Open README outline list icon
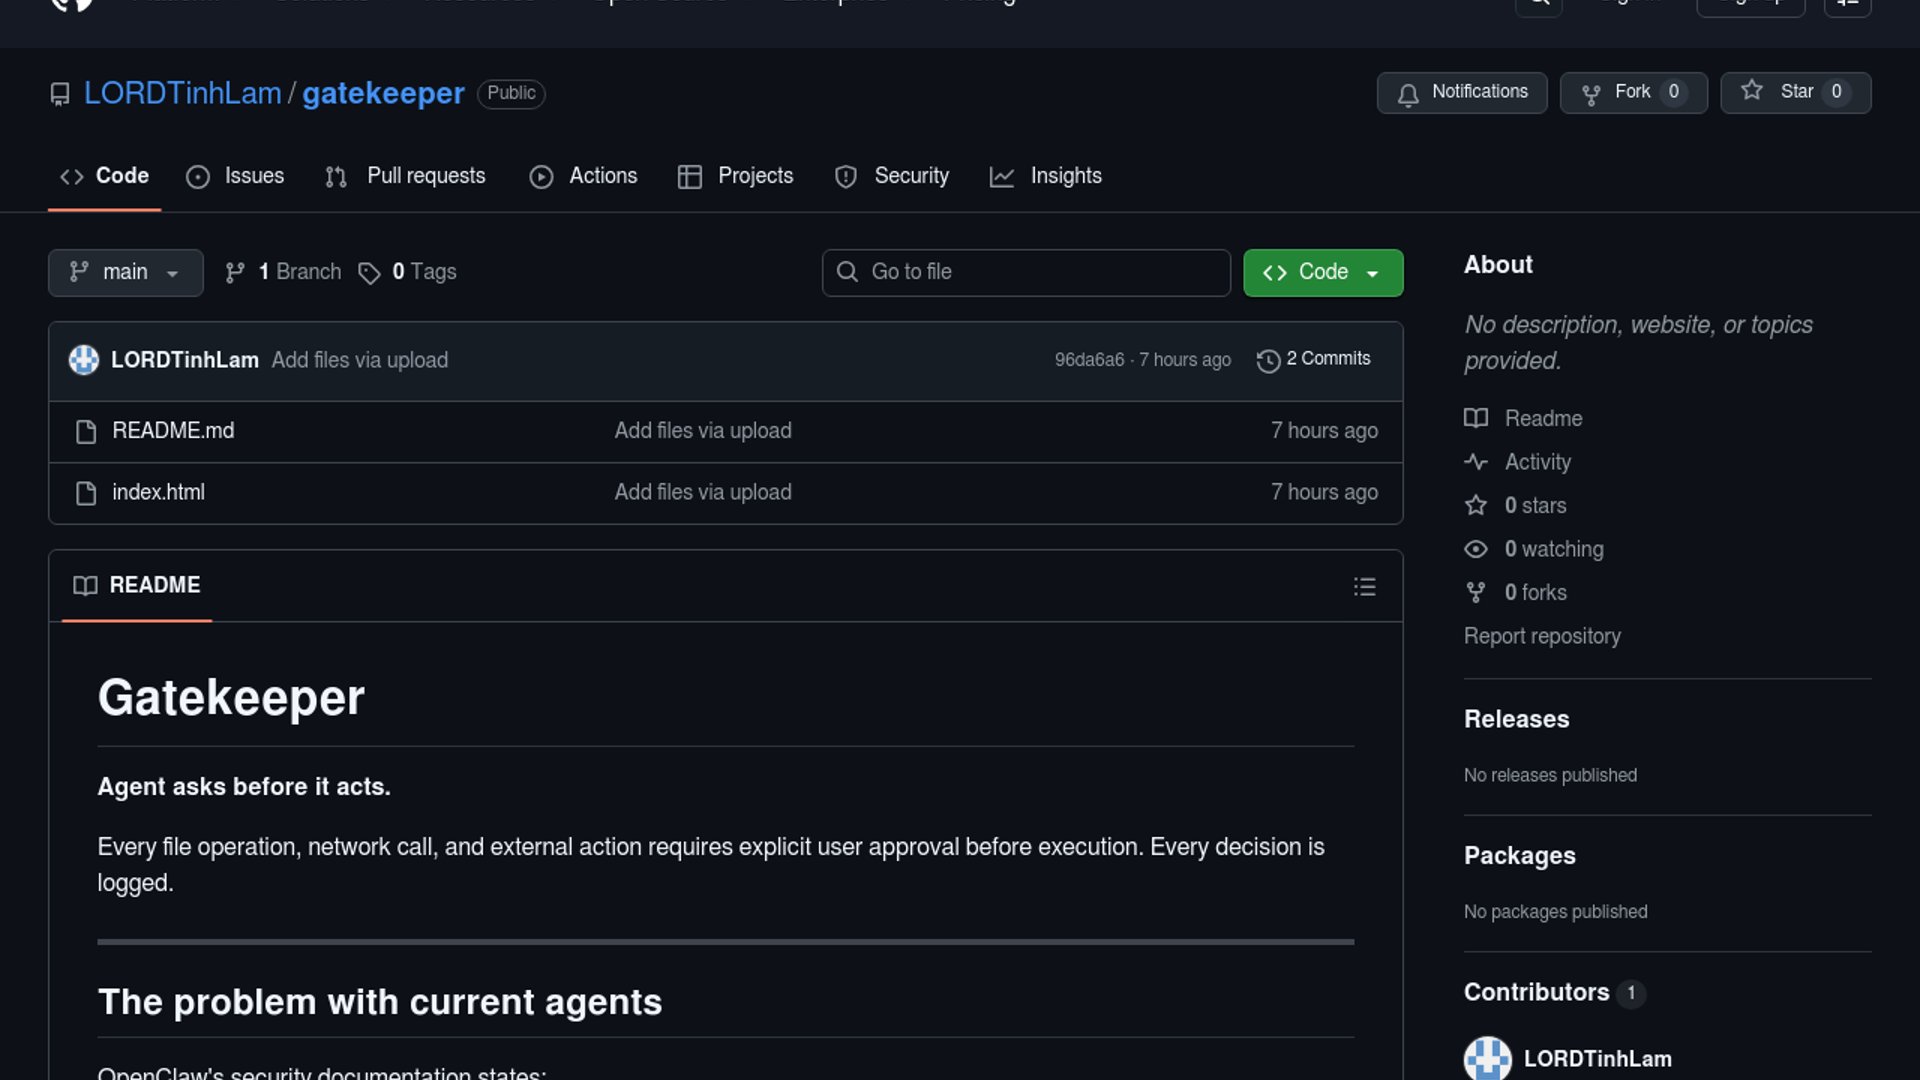The width and height of the screenshot is (1920, 1080). coord(1364,587)
